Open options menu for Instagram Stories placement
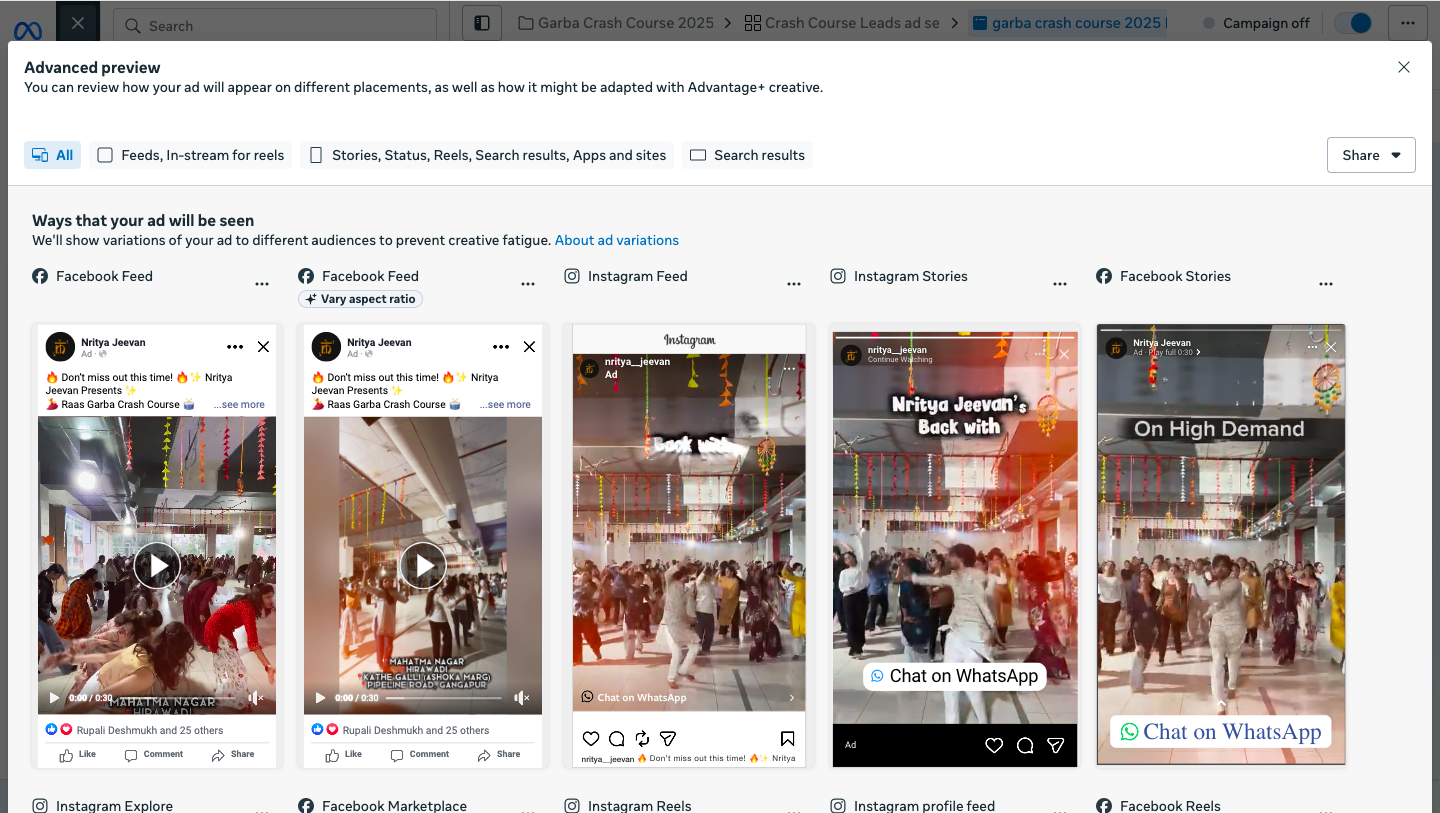 pos(1060,284)
